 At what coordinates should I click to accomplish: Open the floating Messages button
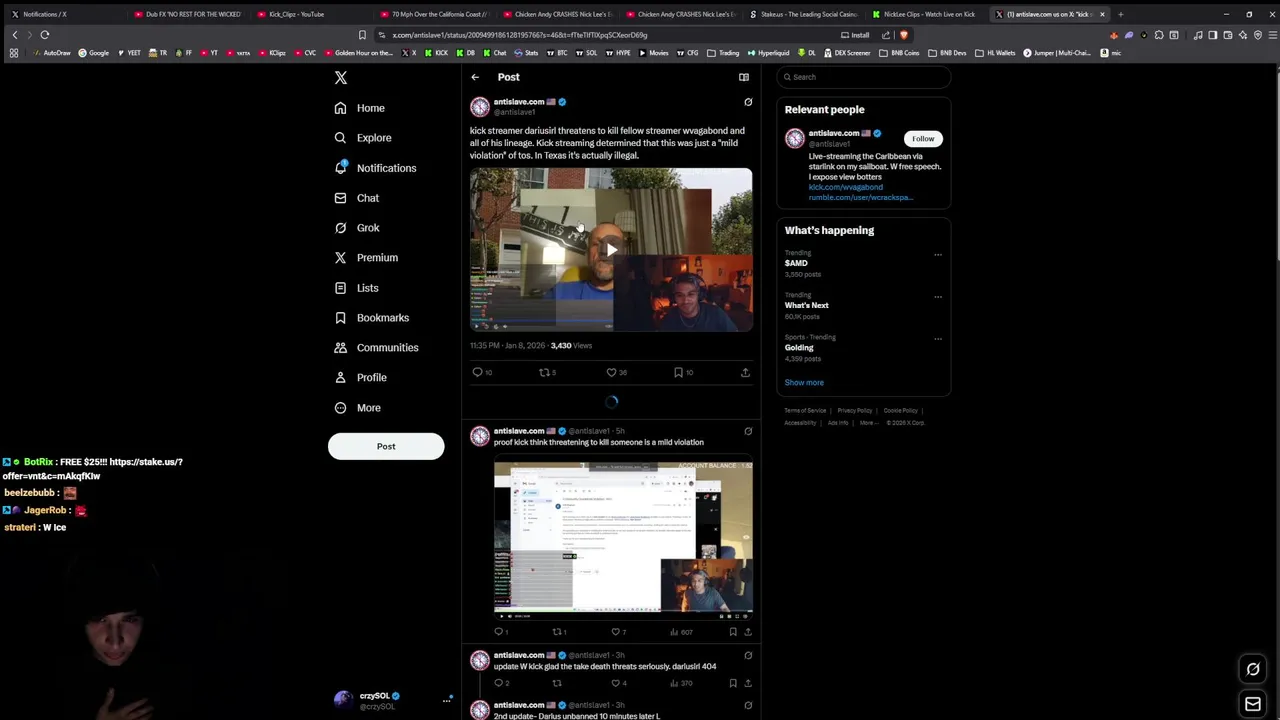coord(1253,704)
